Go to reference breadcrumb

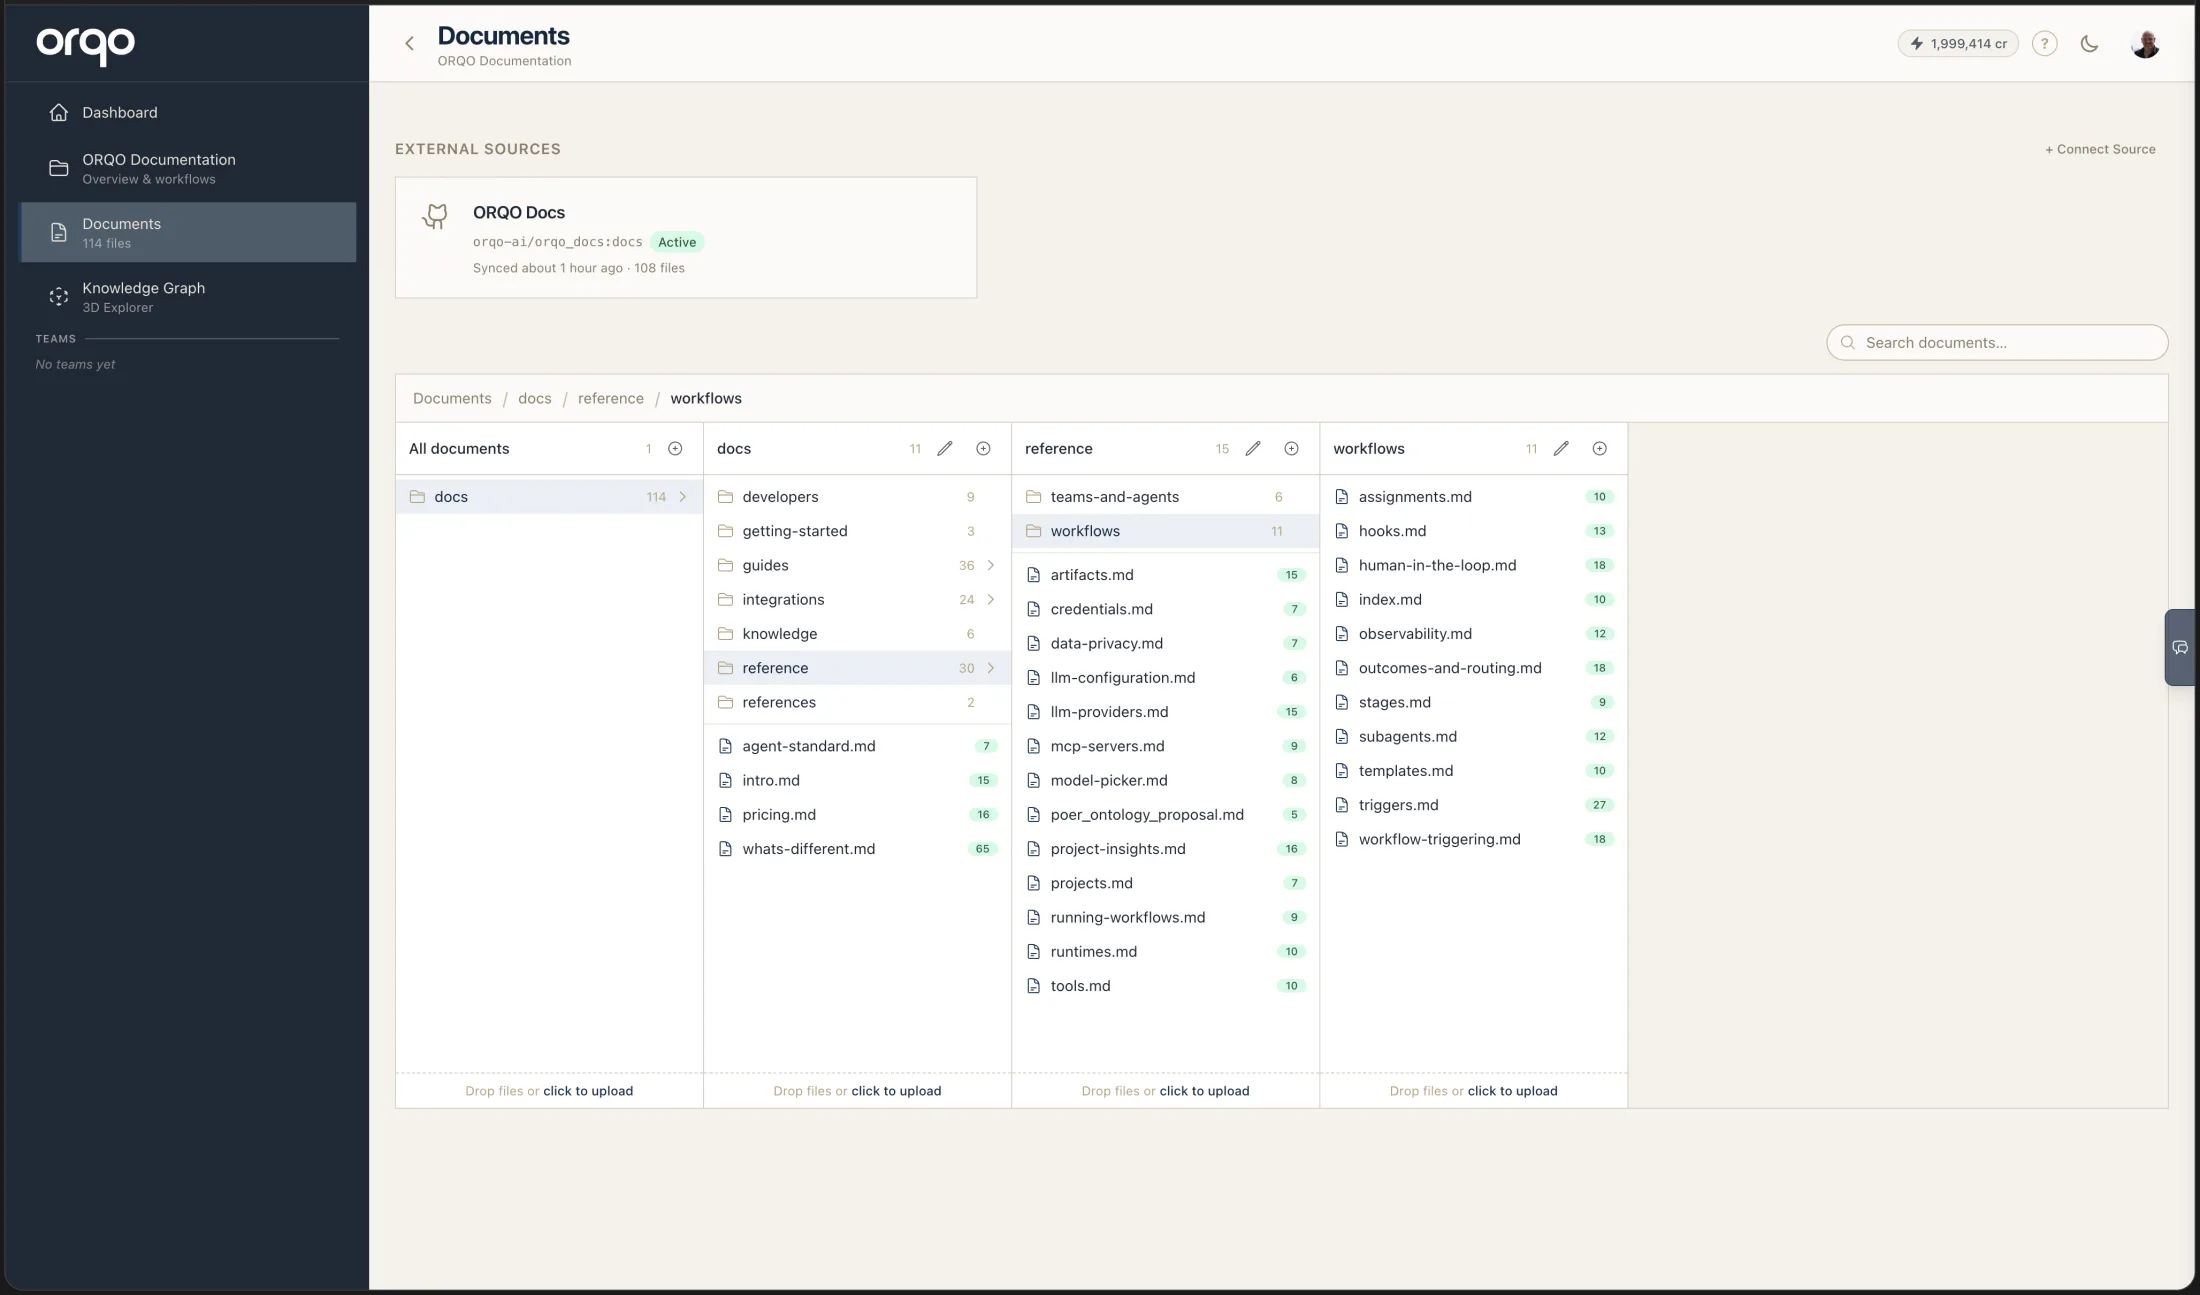611,399
